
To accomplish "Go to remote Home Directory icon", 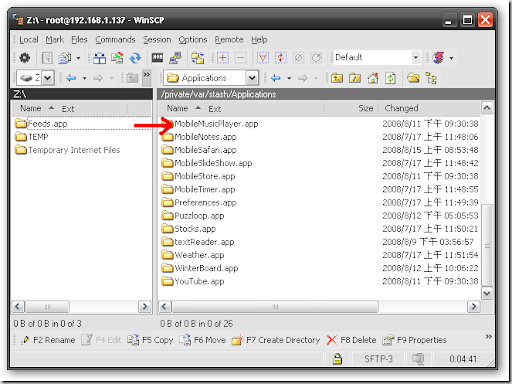I will click(373, 78).
